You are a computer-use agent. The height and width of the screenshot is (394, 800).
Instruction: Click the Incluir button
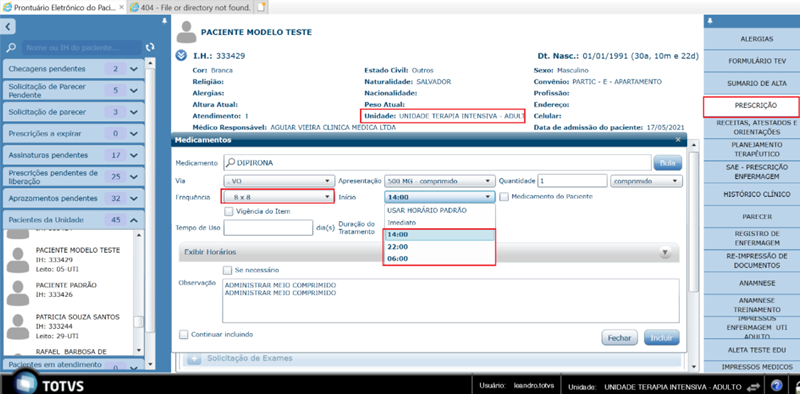click(662, 338)
